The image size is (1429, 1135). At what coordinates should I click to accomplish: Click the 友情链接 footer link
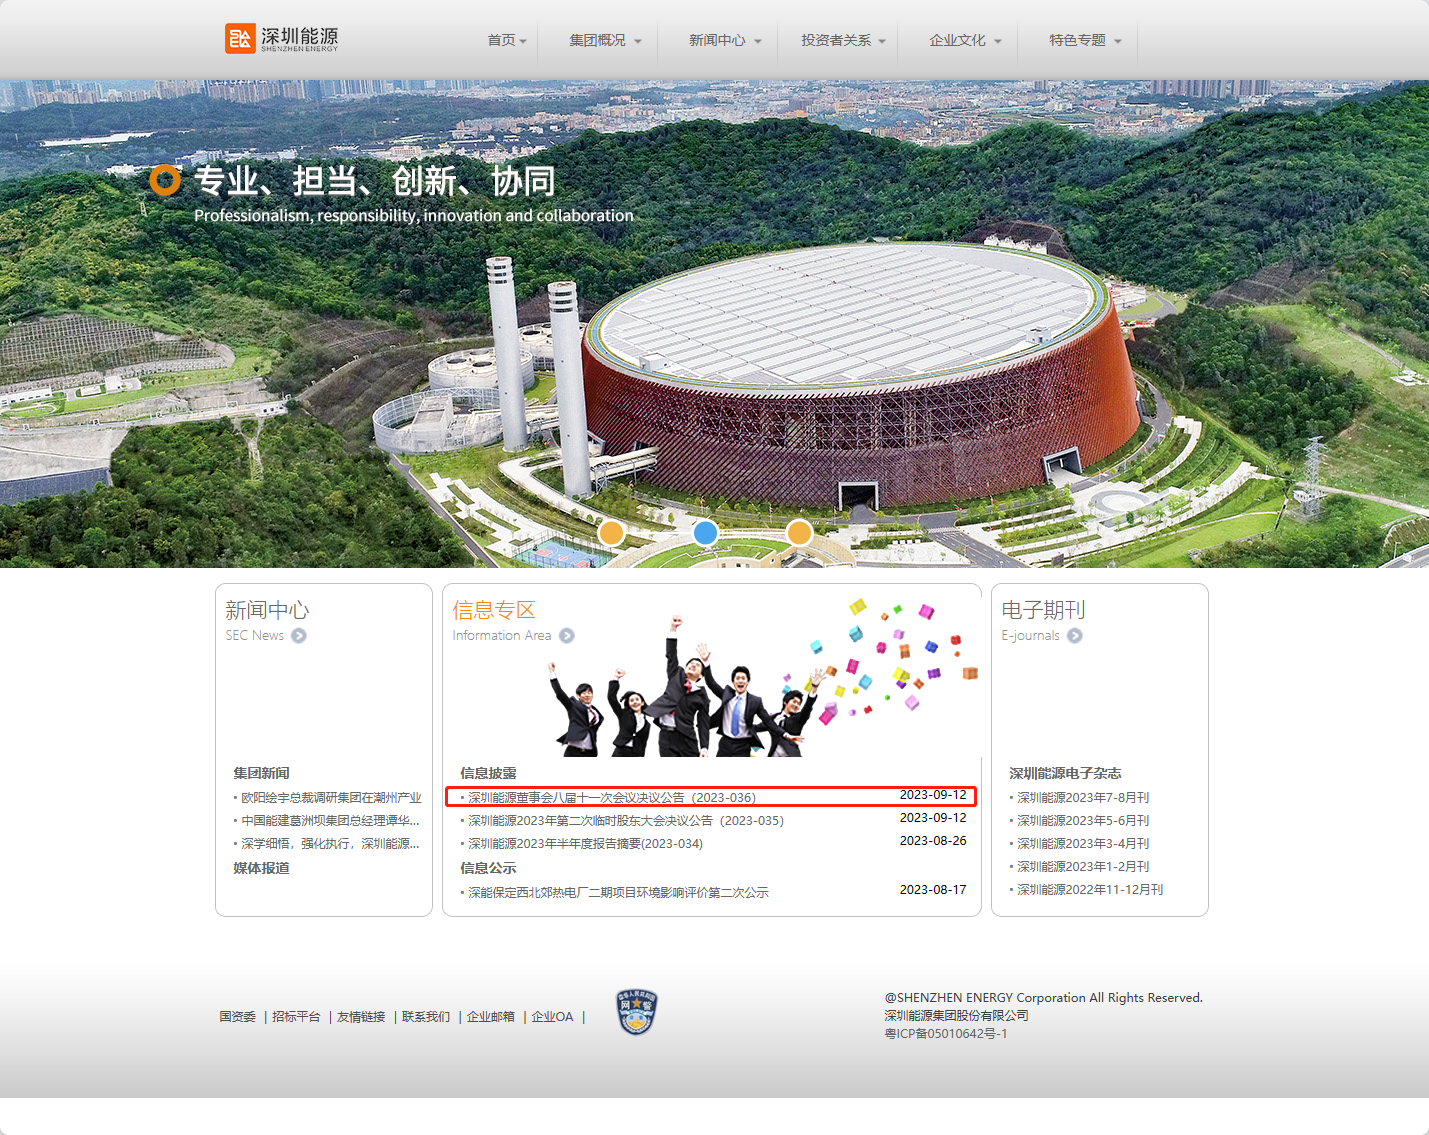pyautogui.click(x=361, y=1017)
